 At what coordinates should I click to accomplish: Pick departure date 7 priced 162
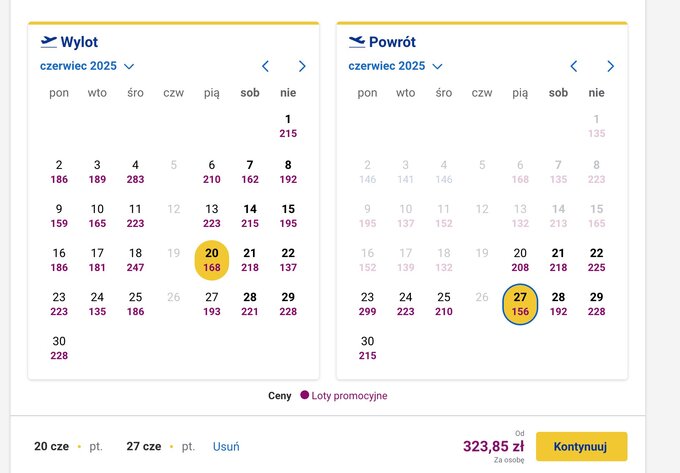coord(250,172)
